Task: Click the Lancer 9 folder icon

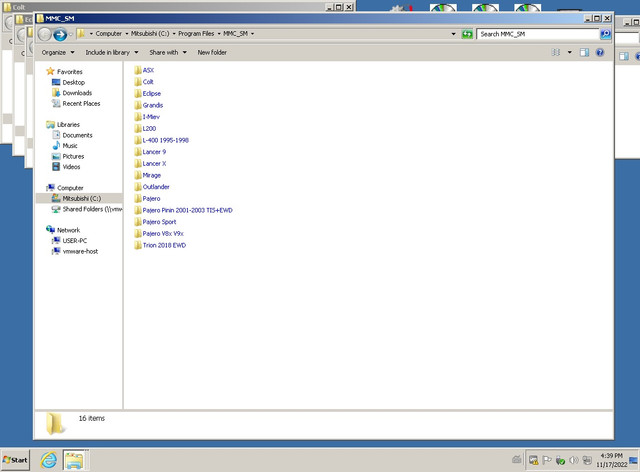Action: point(138,152)
